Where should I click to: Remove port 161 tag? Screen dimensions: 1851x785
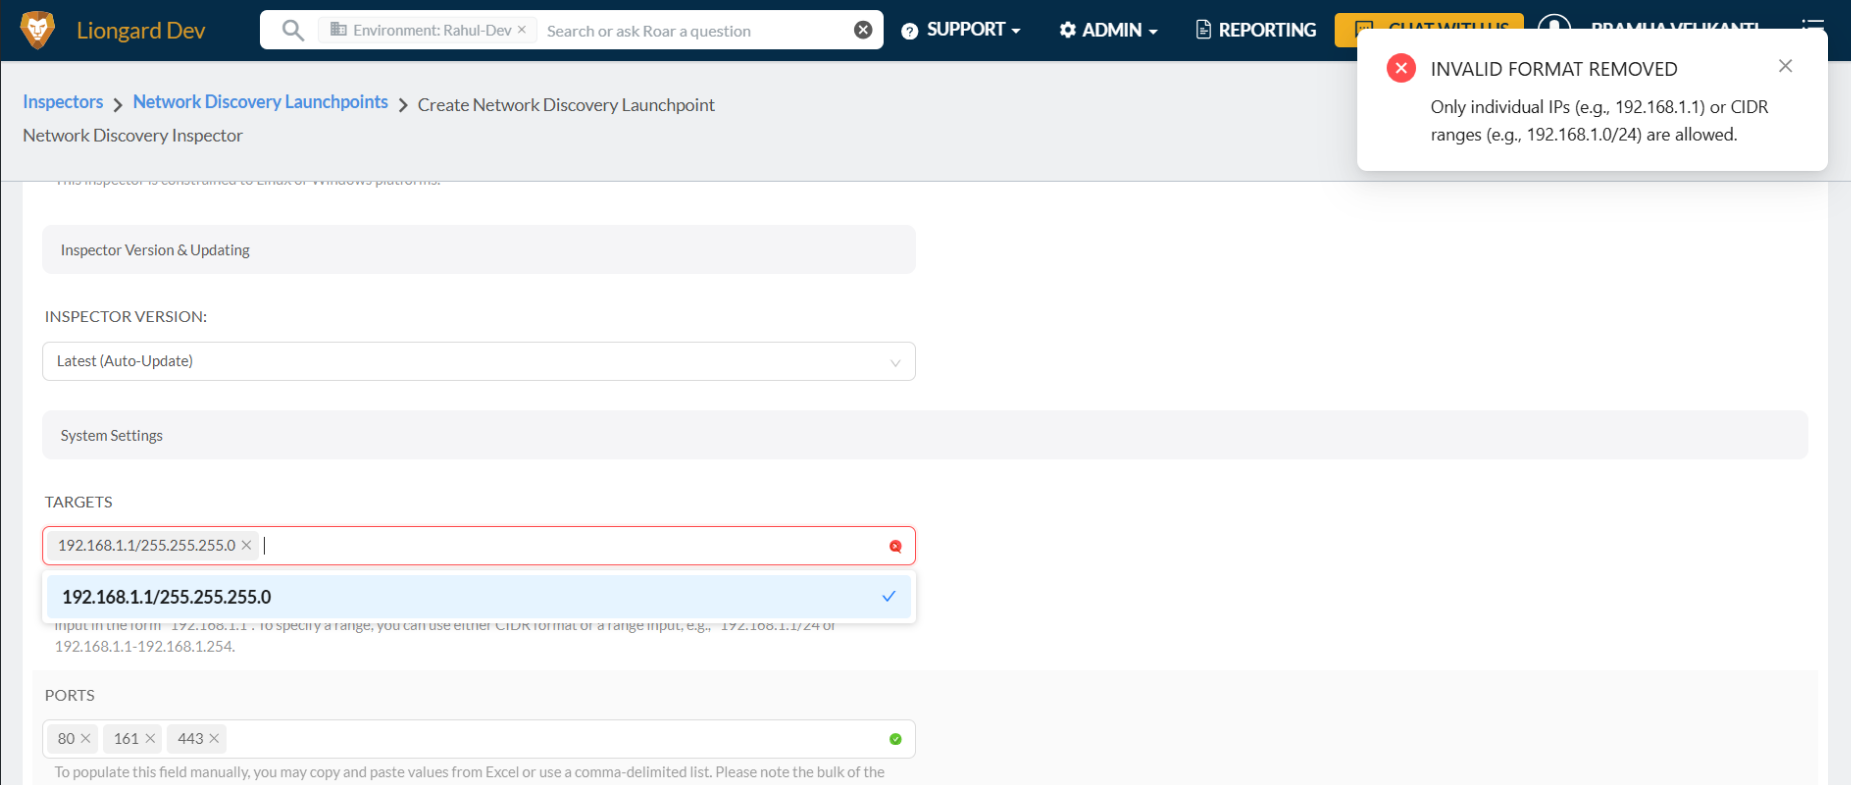150,738
